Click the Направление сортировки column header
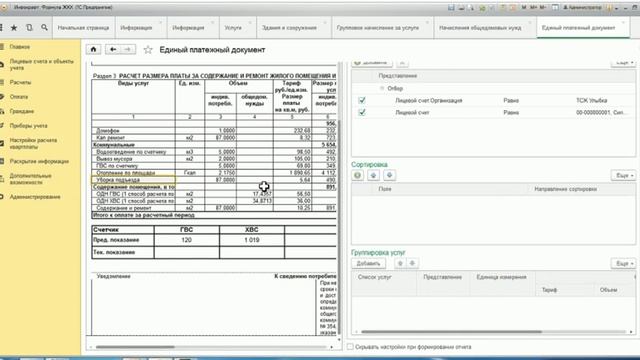The width and height of the screenshot is (640, 360). click(x=565, y=189)
